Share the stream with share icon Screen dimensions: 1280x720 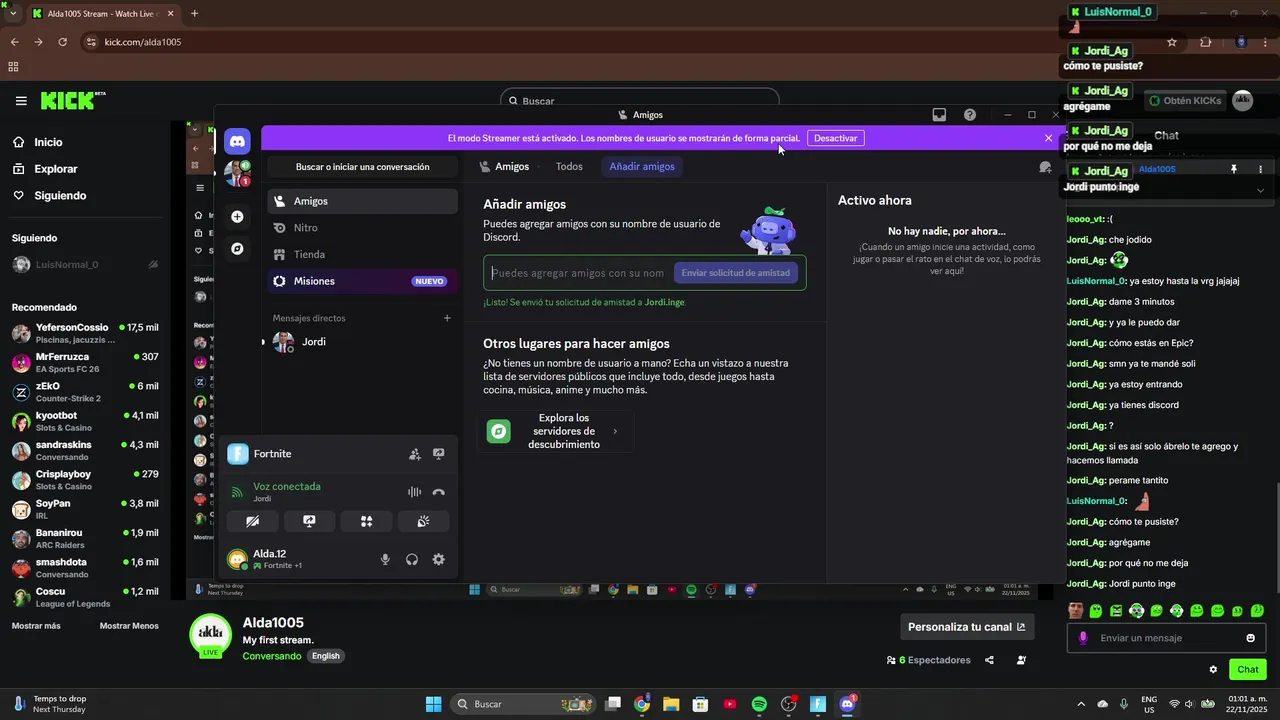click(x=989, y=660)
